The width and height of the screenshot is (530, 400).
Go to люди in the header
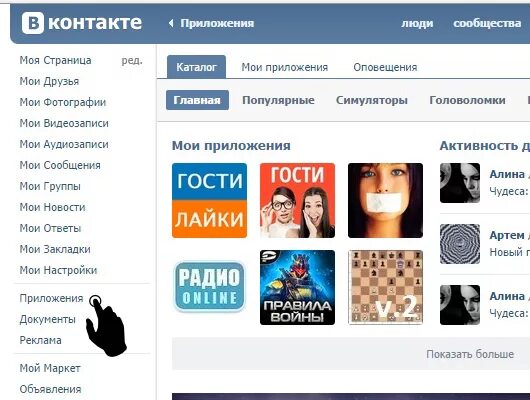tap(417, 23)
